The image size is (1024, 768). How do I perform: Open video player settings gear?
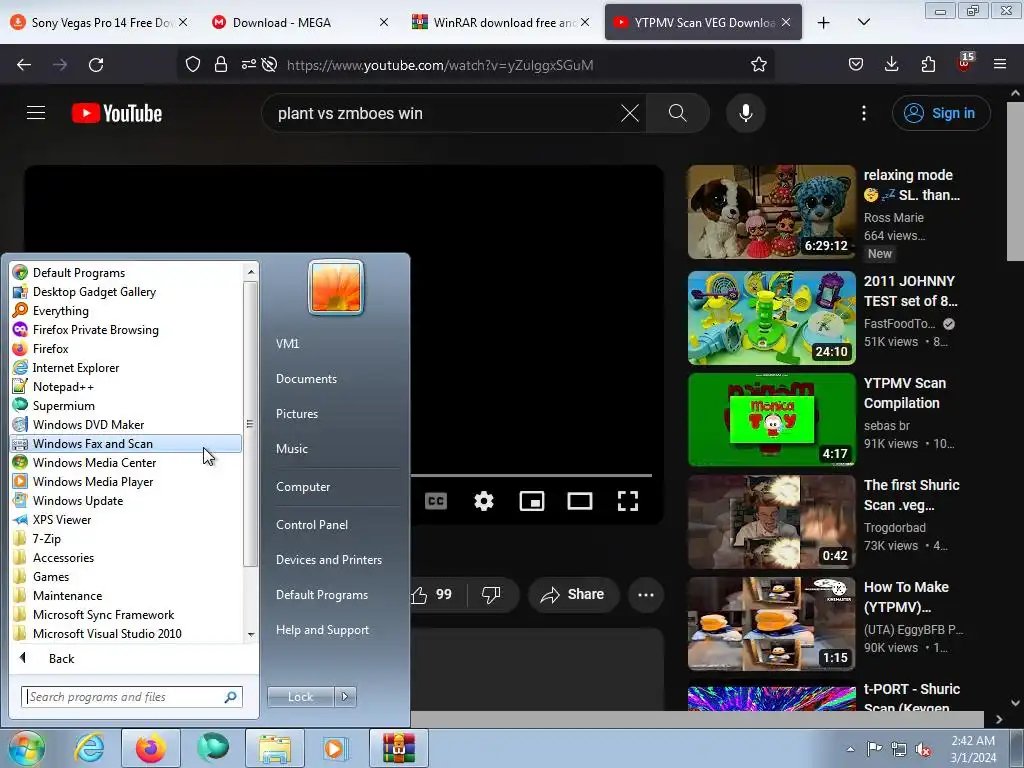click(x=484, y=501)
